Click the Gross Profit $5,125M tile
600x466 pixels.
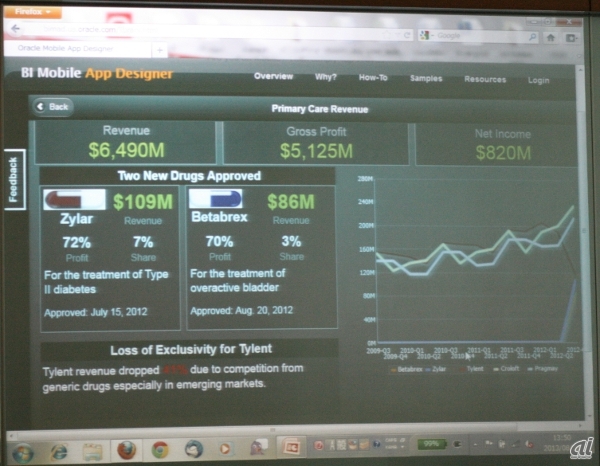[x=316, y=143]
